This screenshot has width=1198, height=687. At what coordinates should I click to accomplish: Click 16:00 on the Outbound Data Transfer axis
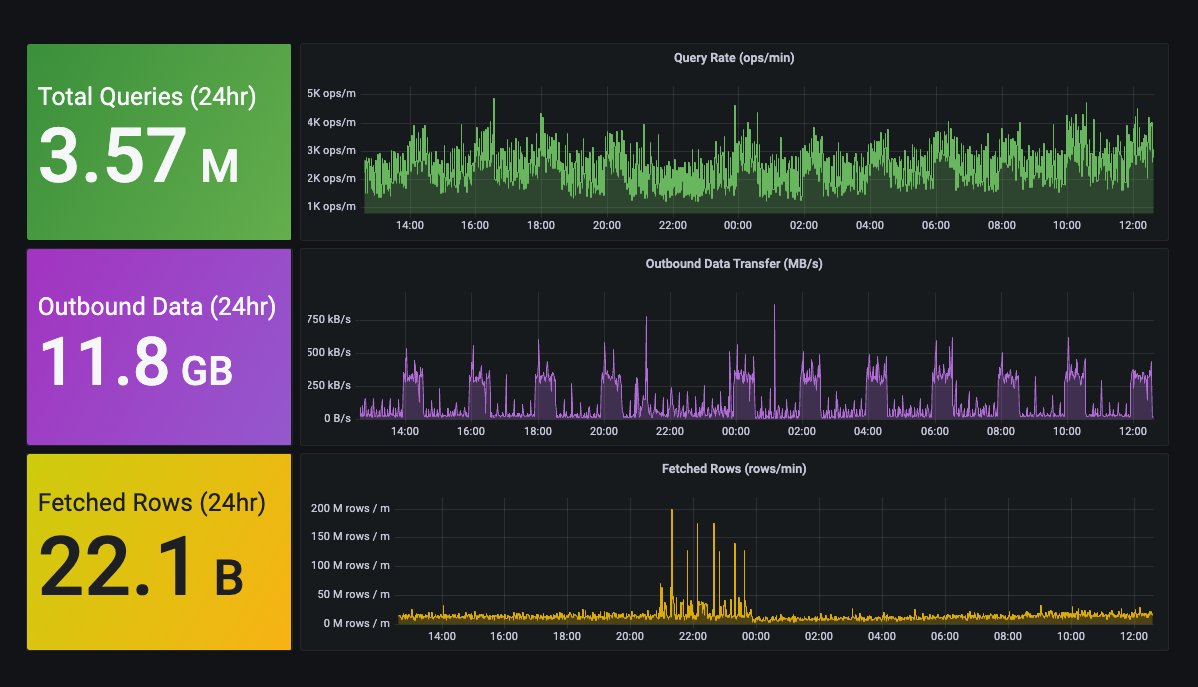(471, 431)
